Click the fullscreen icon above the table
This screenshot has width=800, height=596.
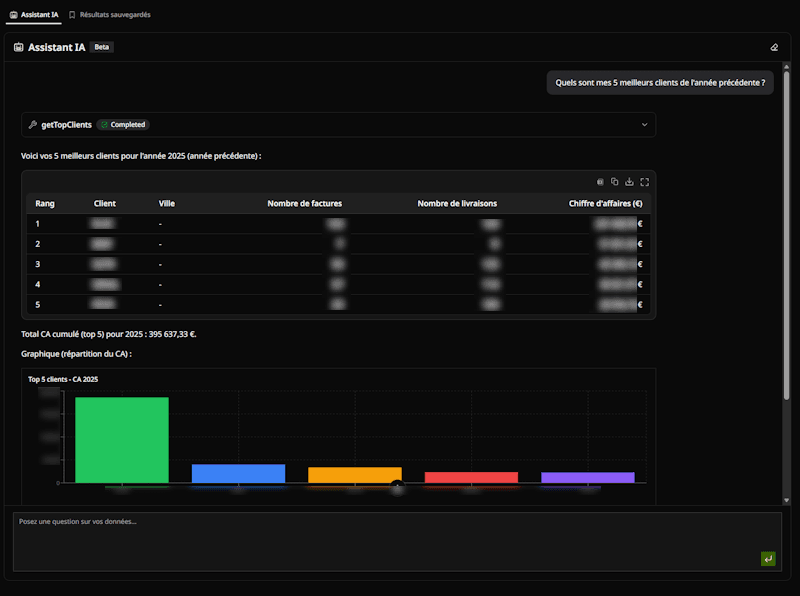pos(645,182)
